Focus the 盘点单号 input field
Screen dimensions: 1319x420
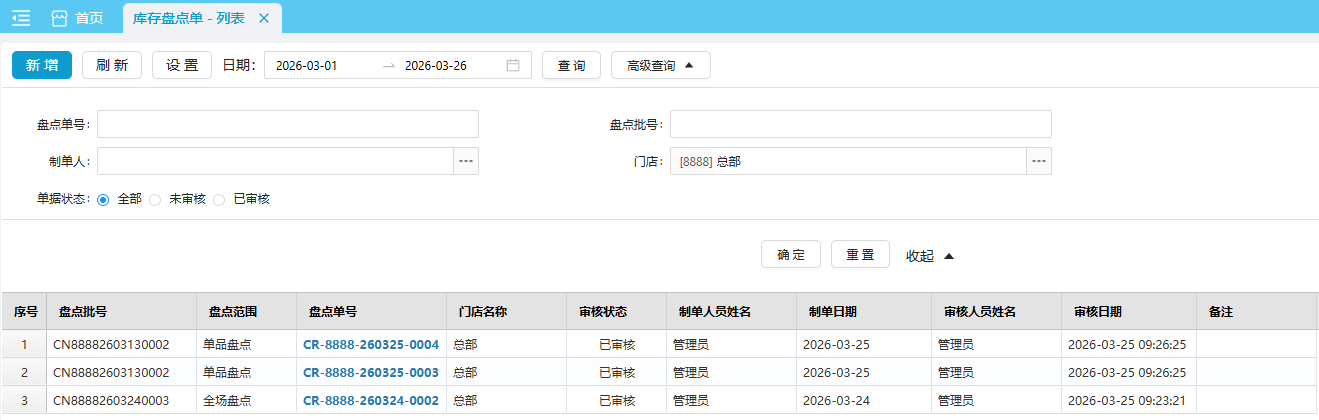288,124
